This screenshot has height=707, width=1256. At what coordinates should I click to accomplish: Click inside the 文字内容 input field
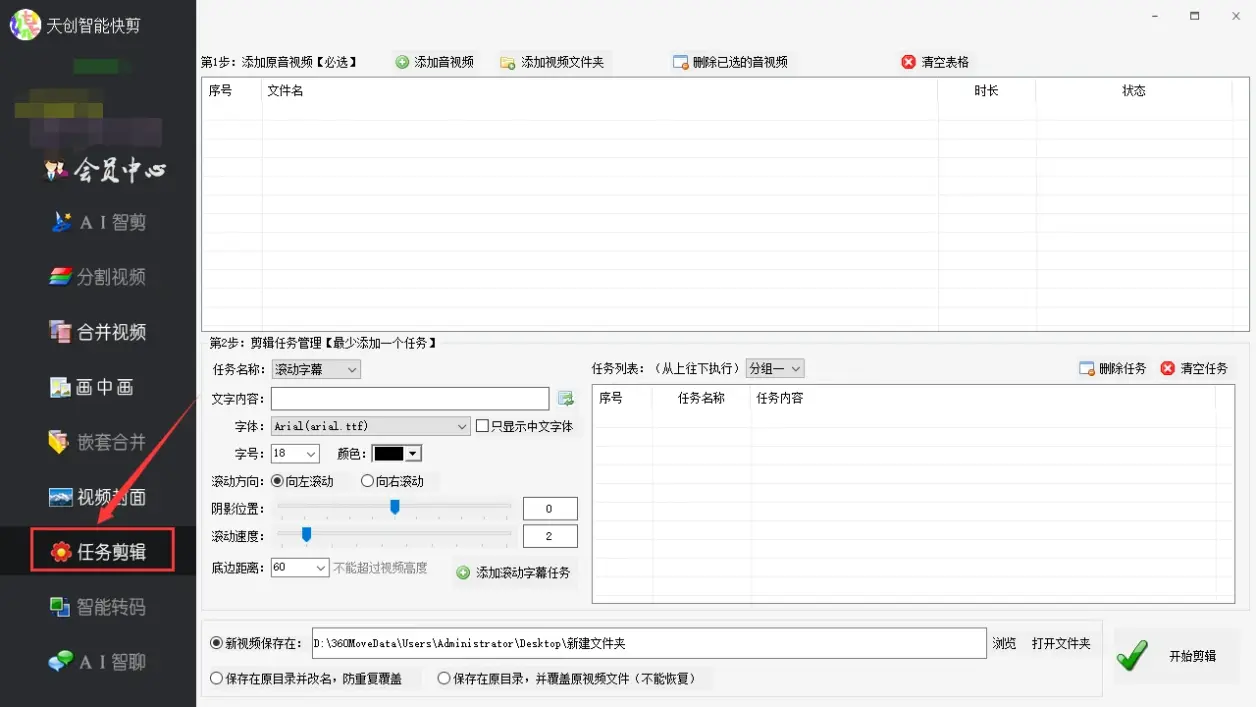[x=410, y=398]
